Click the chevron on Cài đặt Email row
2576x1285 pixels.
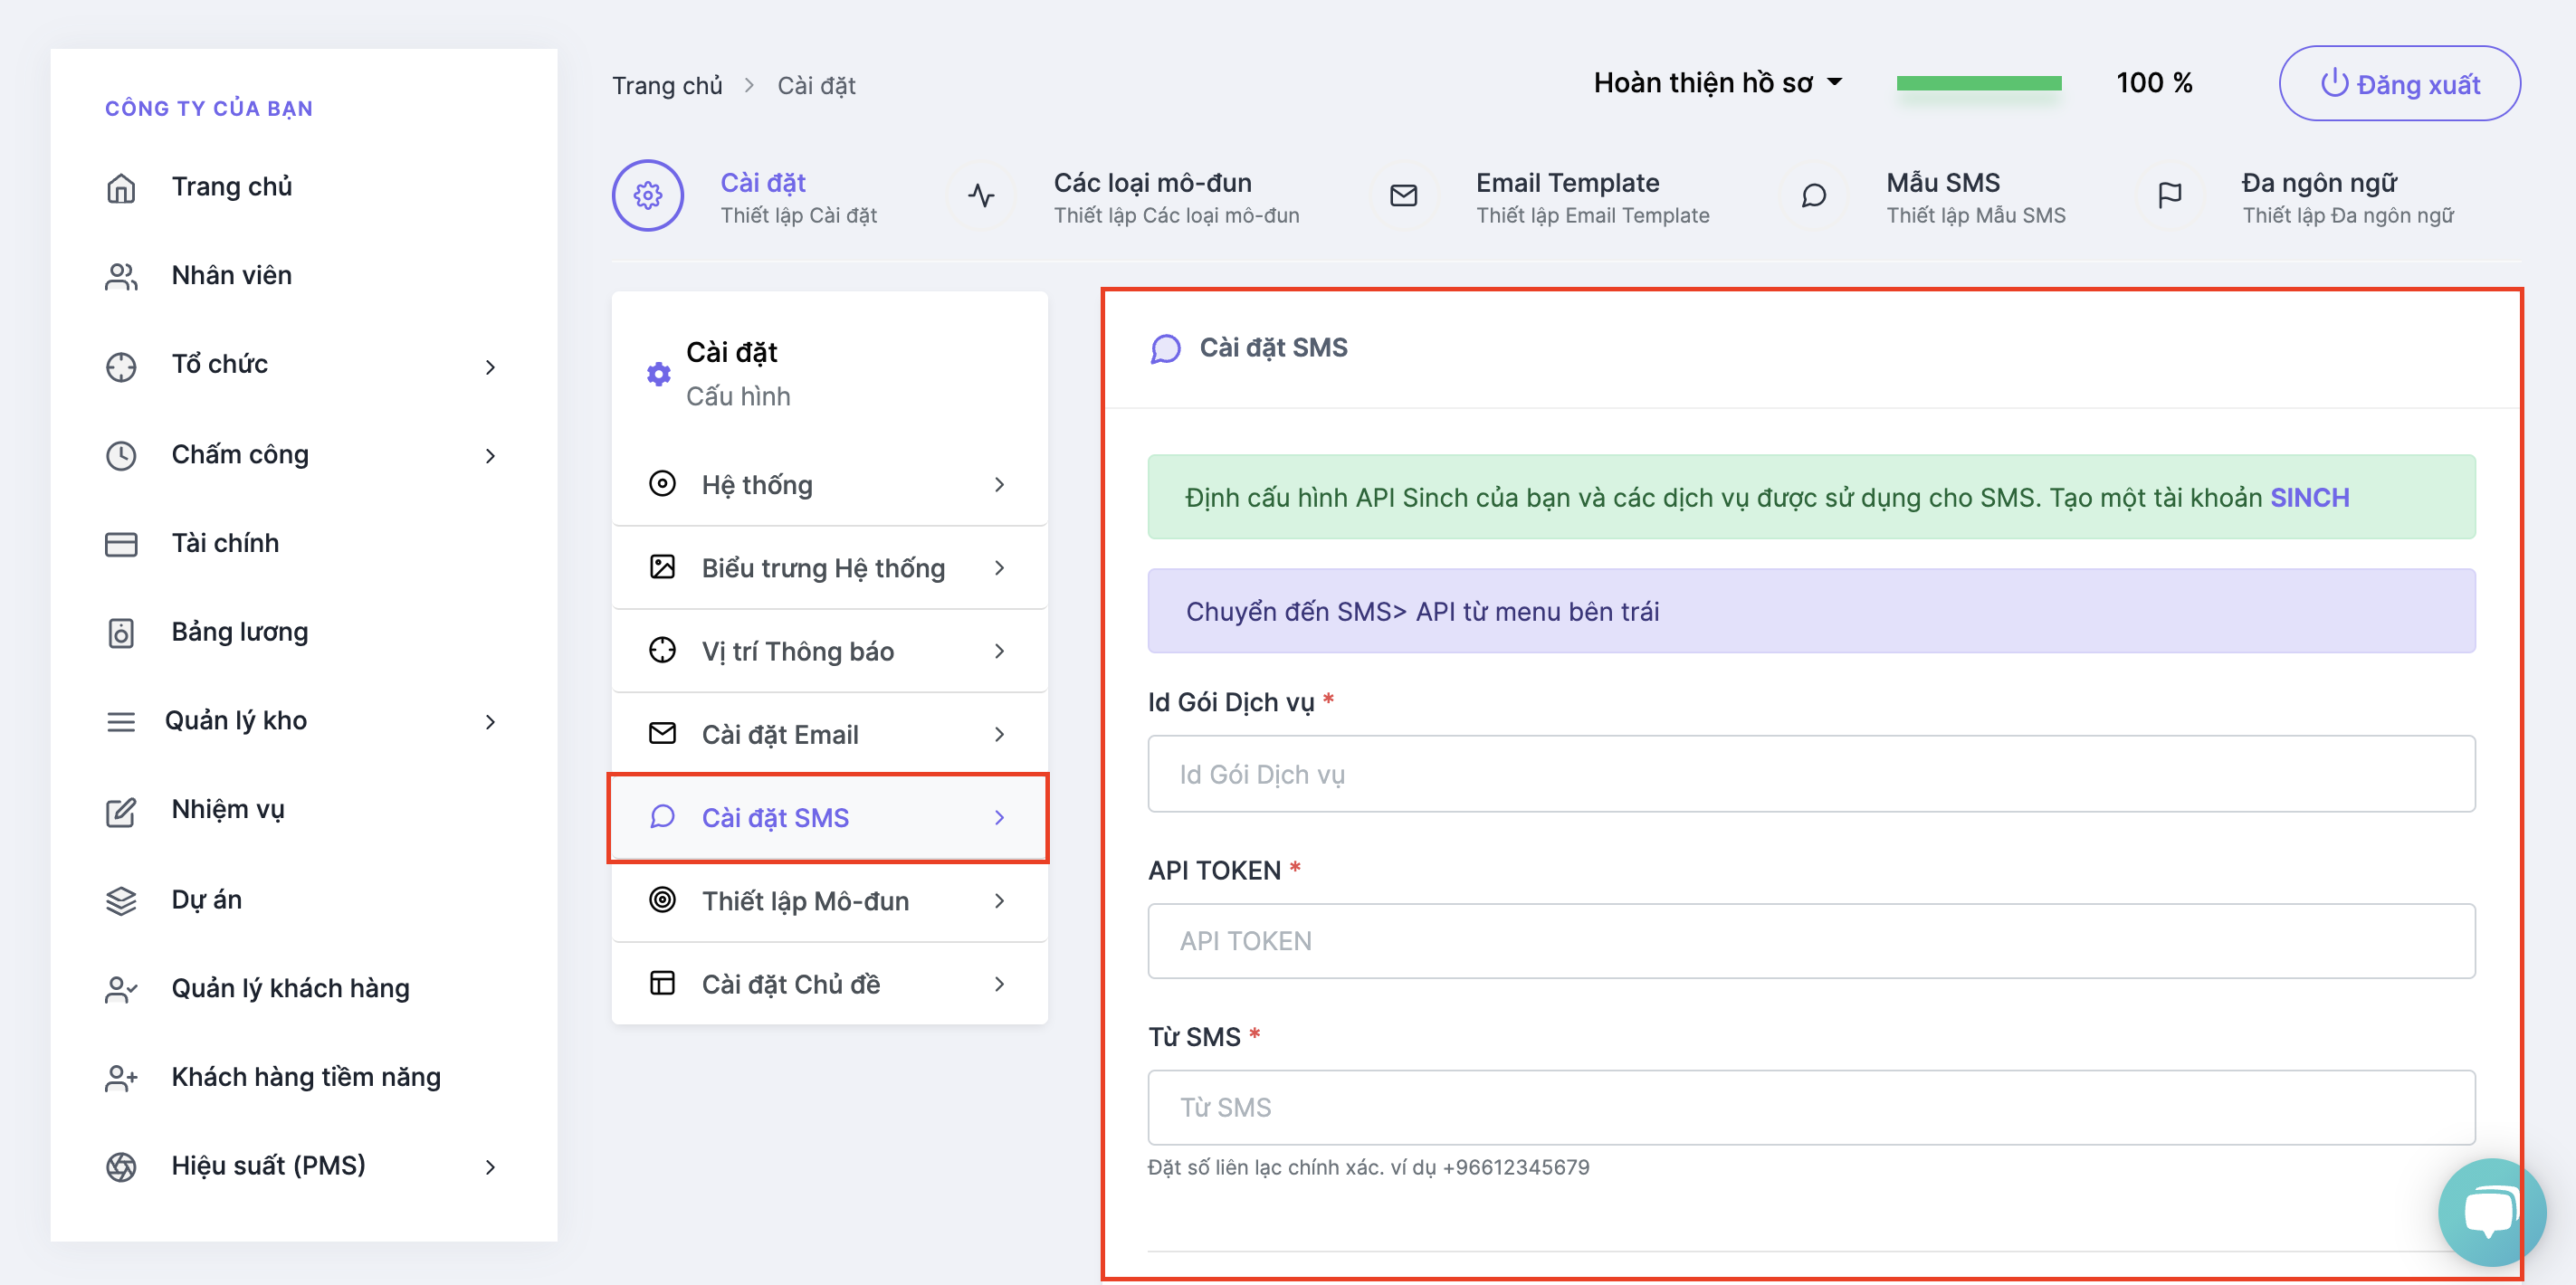[999, 734]
